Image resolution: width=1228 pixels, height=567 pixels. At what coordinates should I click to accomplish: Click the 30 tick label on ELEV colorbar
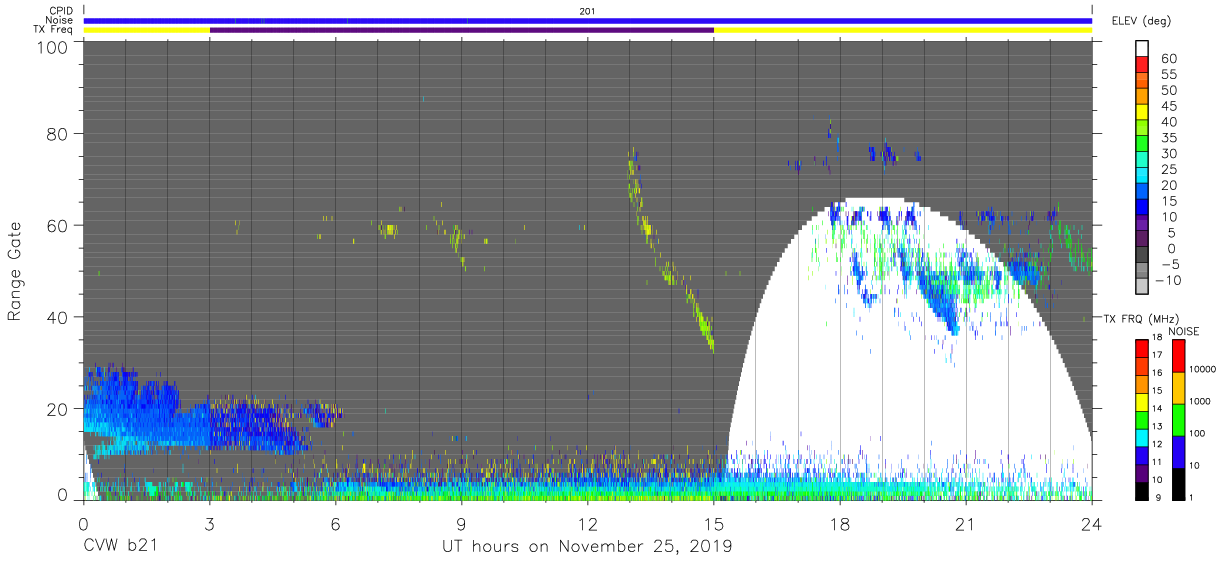click(x=1167, y=154)
